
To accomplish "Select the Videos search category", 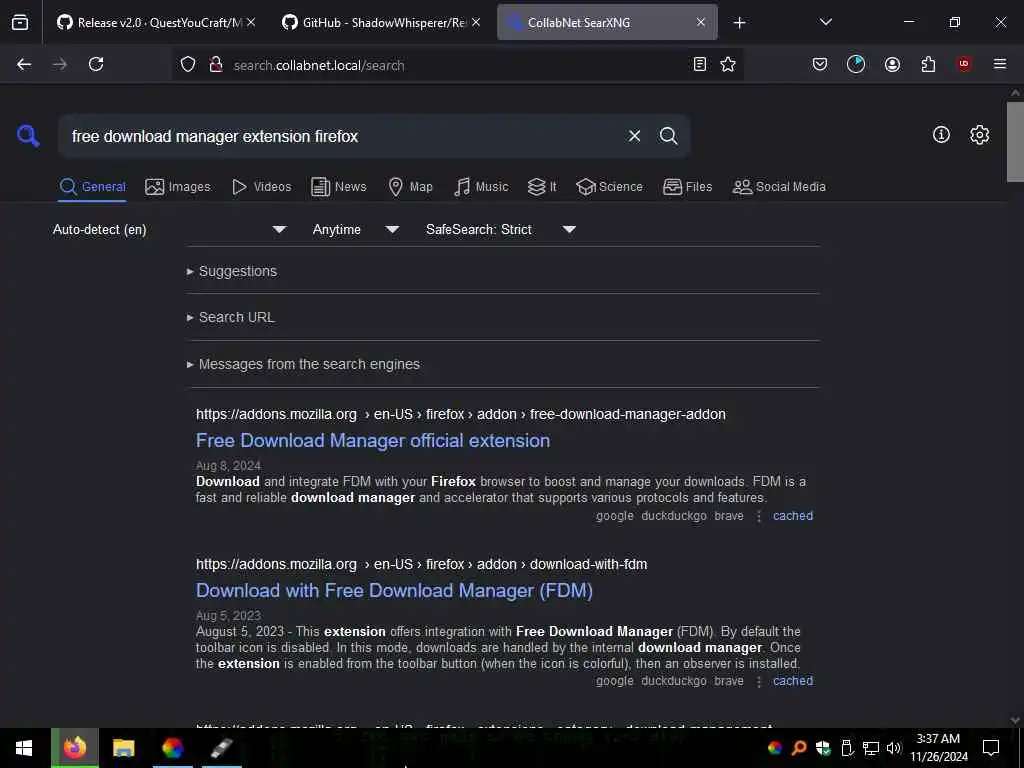I will (x=261, y=187).
